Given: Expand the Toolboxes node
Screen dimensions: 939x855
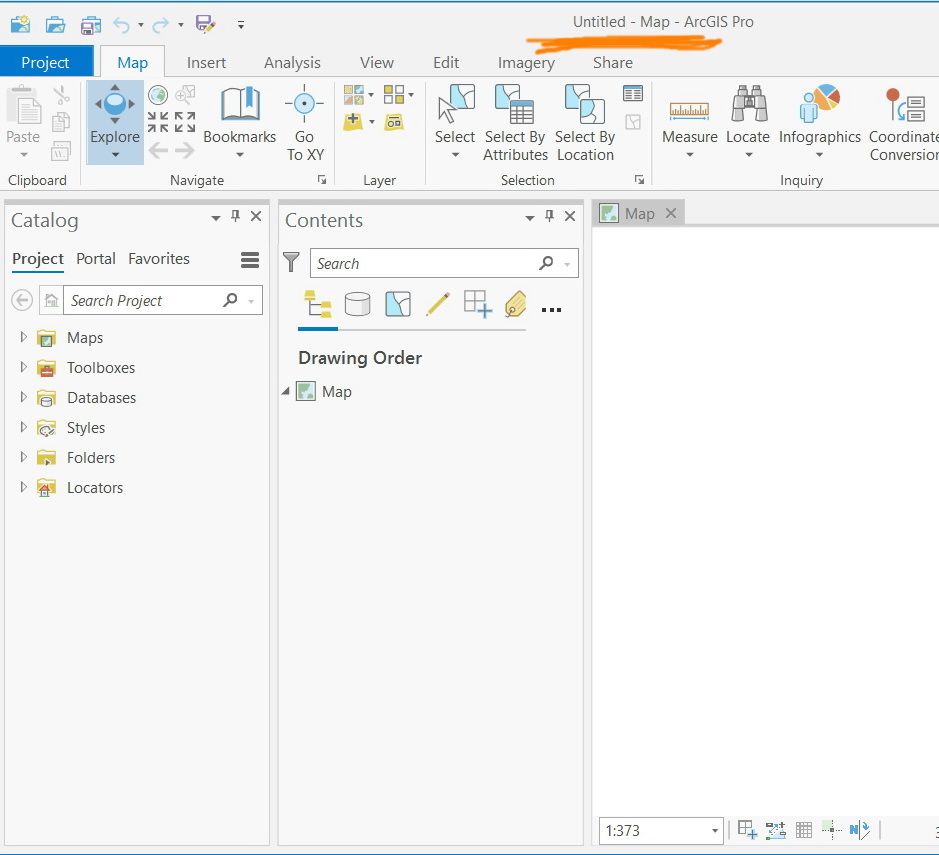Looking at the screenshot, I should [x=23, y=367].
